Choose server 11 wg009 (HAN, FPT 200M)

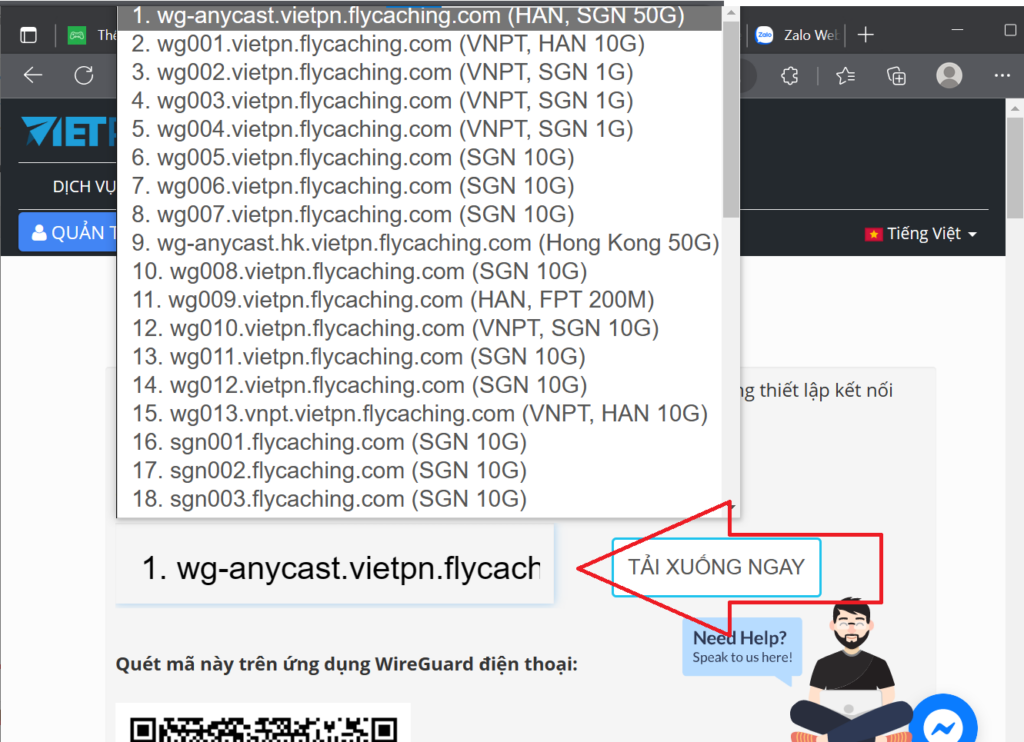pyautogui.click(x=419, y=300)
